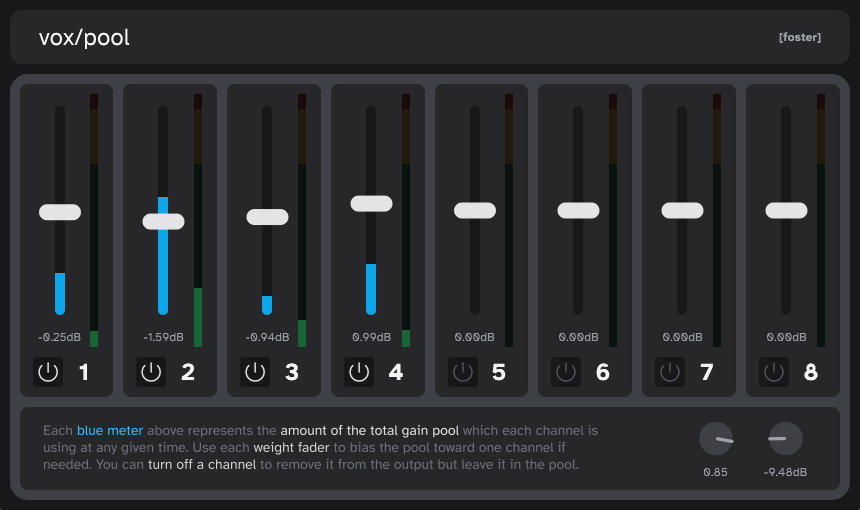Viewport: 860px width, 510px height.
Task: Click channel 3 green level meter
Action: click(x=302, y=220)
